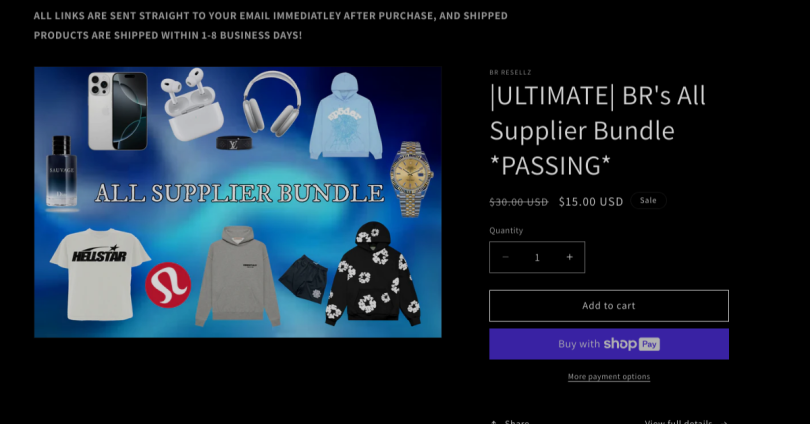The height and width of the screenshot is (424, 810).
Task: Click the black floral Denim Tears hoodie
Action: tap(372, 274)
